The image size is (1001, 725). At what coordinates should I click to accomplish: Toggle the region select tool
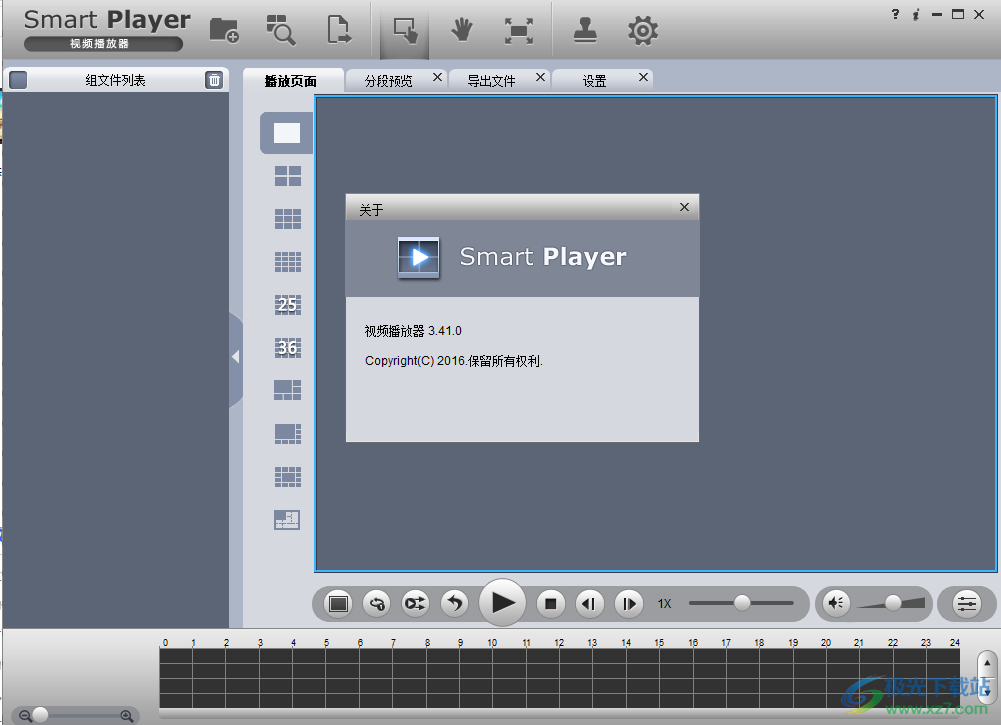point(404,30)
